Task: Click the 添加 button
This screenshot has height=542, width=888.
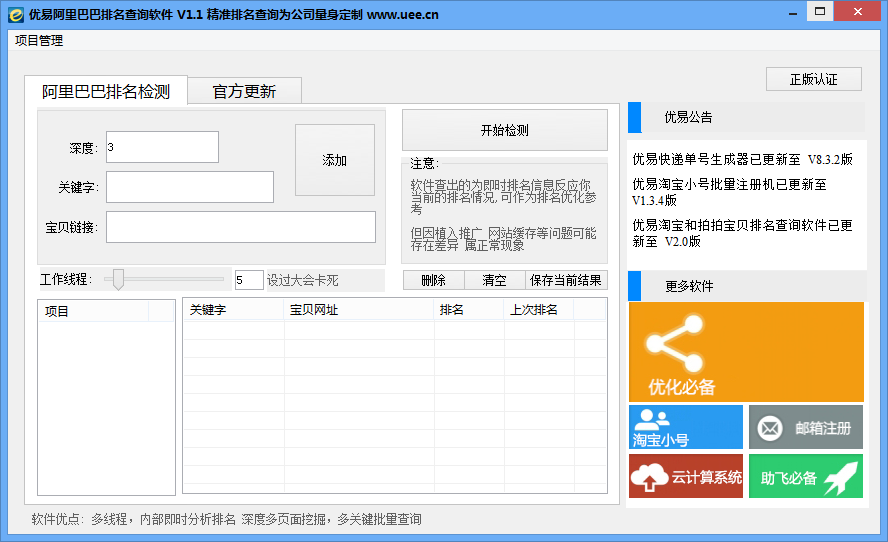Action: coord(335,160)
